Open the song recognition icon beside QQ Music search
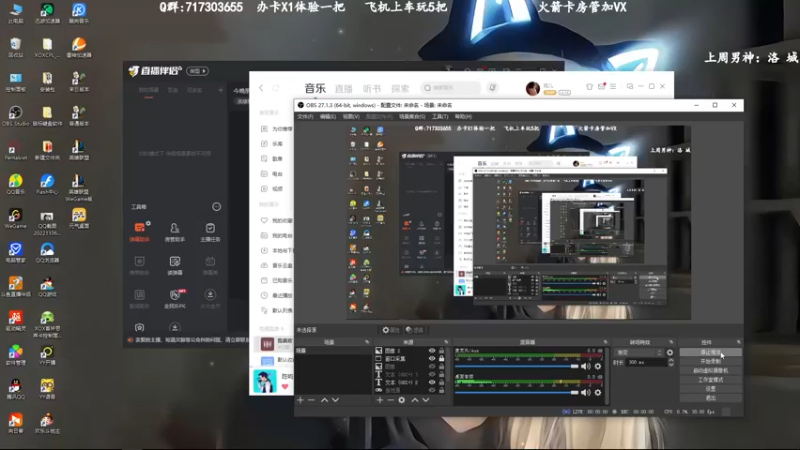Screen dimensions: 800x450 pyautogui.click(x=492, y=88)
